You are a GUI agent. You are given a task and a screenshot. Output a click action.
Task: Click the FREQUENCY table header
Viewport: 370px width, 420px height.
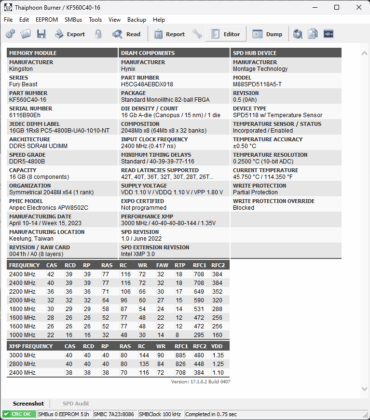(x=24, y=265)
